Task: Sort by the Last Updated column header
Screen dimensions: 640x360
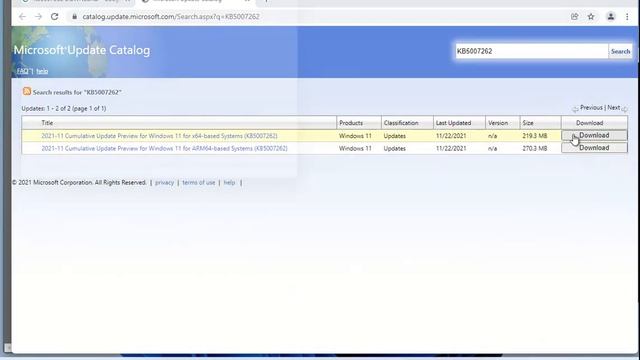Action: [453, 123]
